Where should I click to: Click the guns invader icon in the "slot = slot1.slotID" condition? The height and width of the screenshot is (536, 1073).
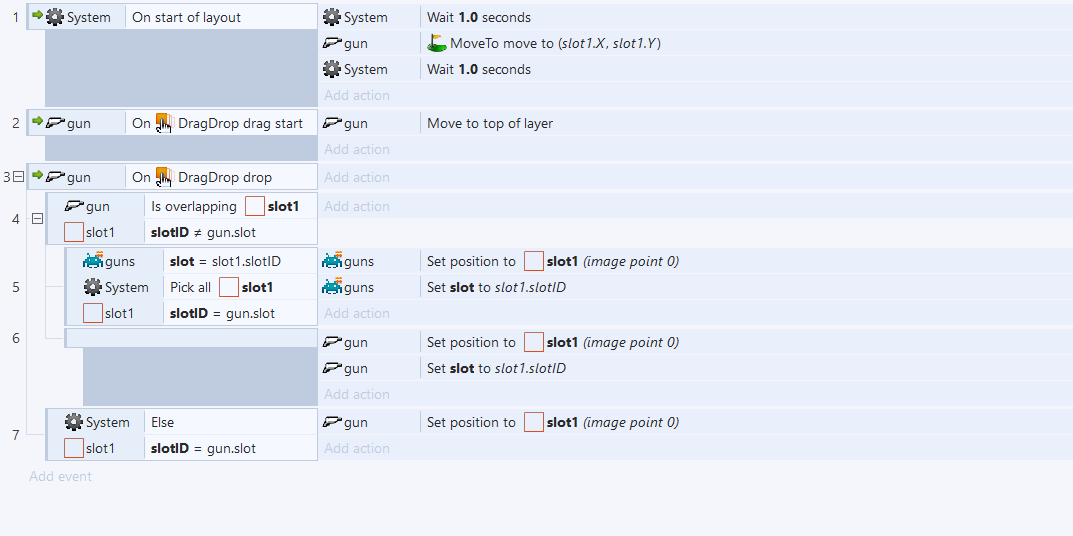point(93,261)
